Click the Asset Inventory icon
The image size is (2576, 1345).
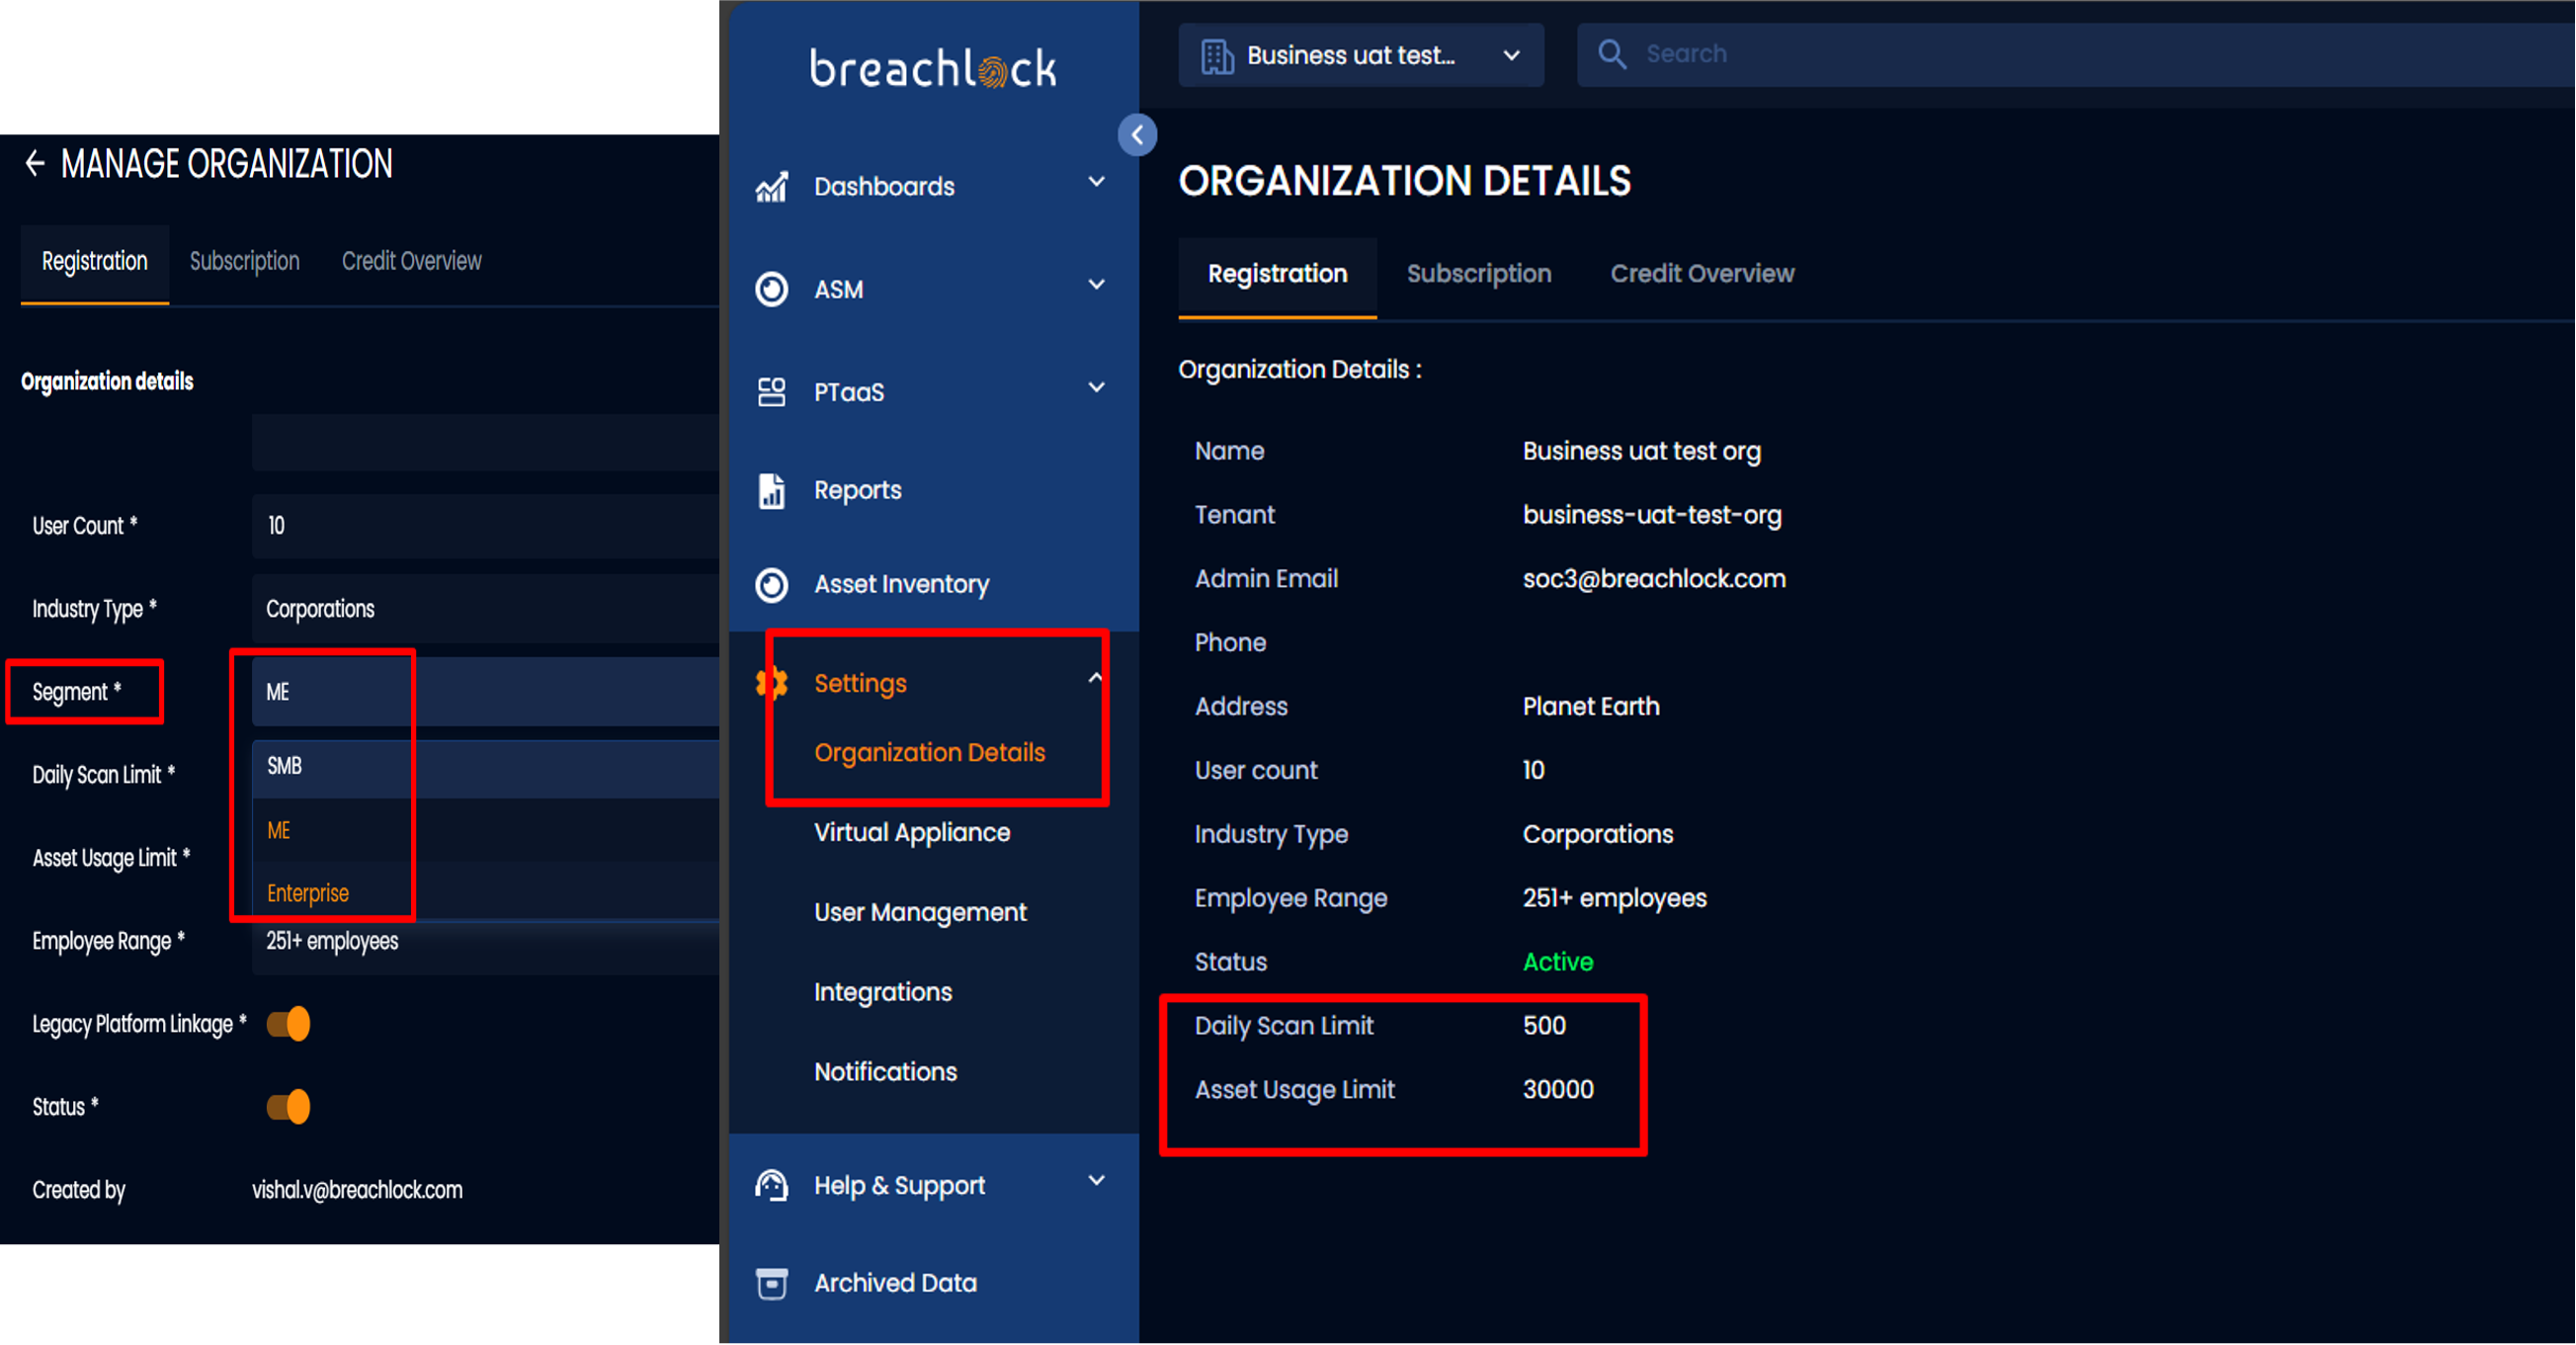pyautogui.click(x=772, y=584)
